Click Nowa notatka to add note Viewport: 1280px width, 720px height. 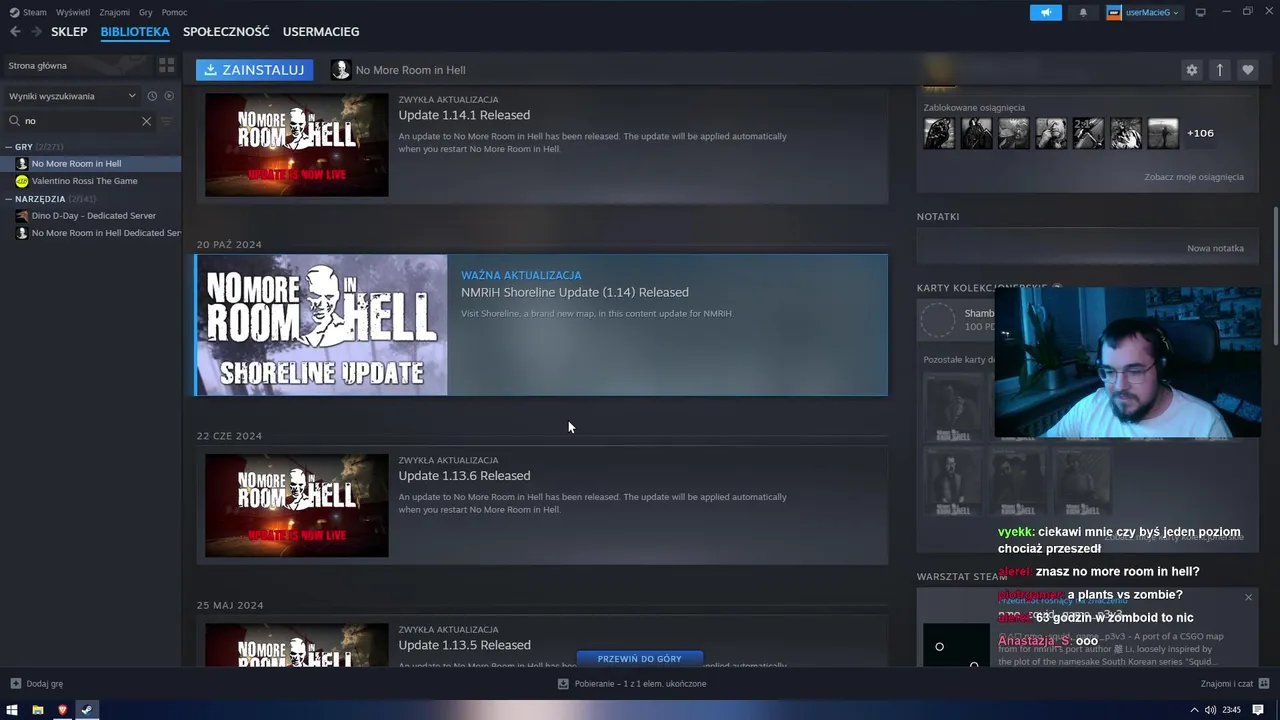(1215, 248)
